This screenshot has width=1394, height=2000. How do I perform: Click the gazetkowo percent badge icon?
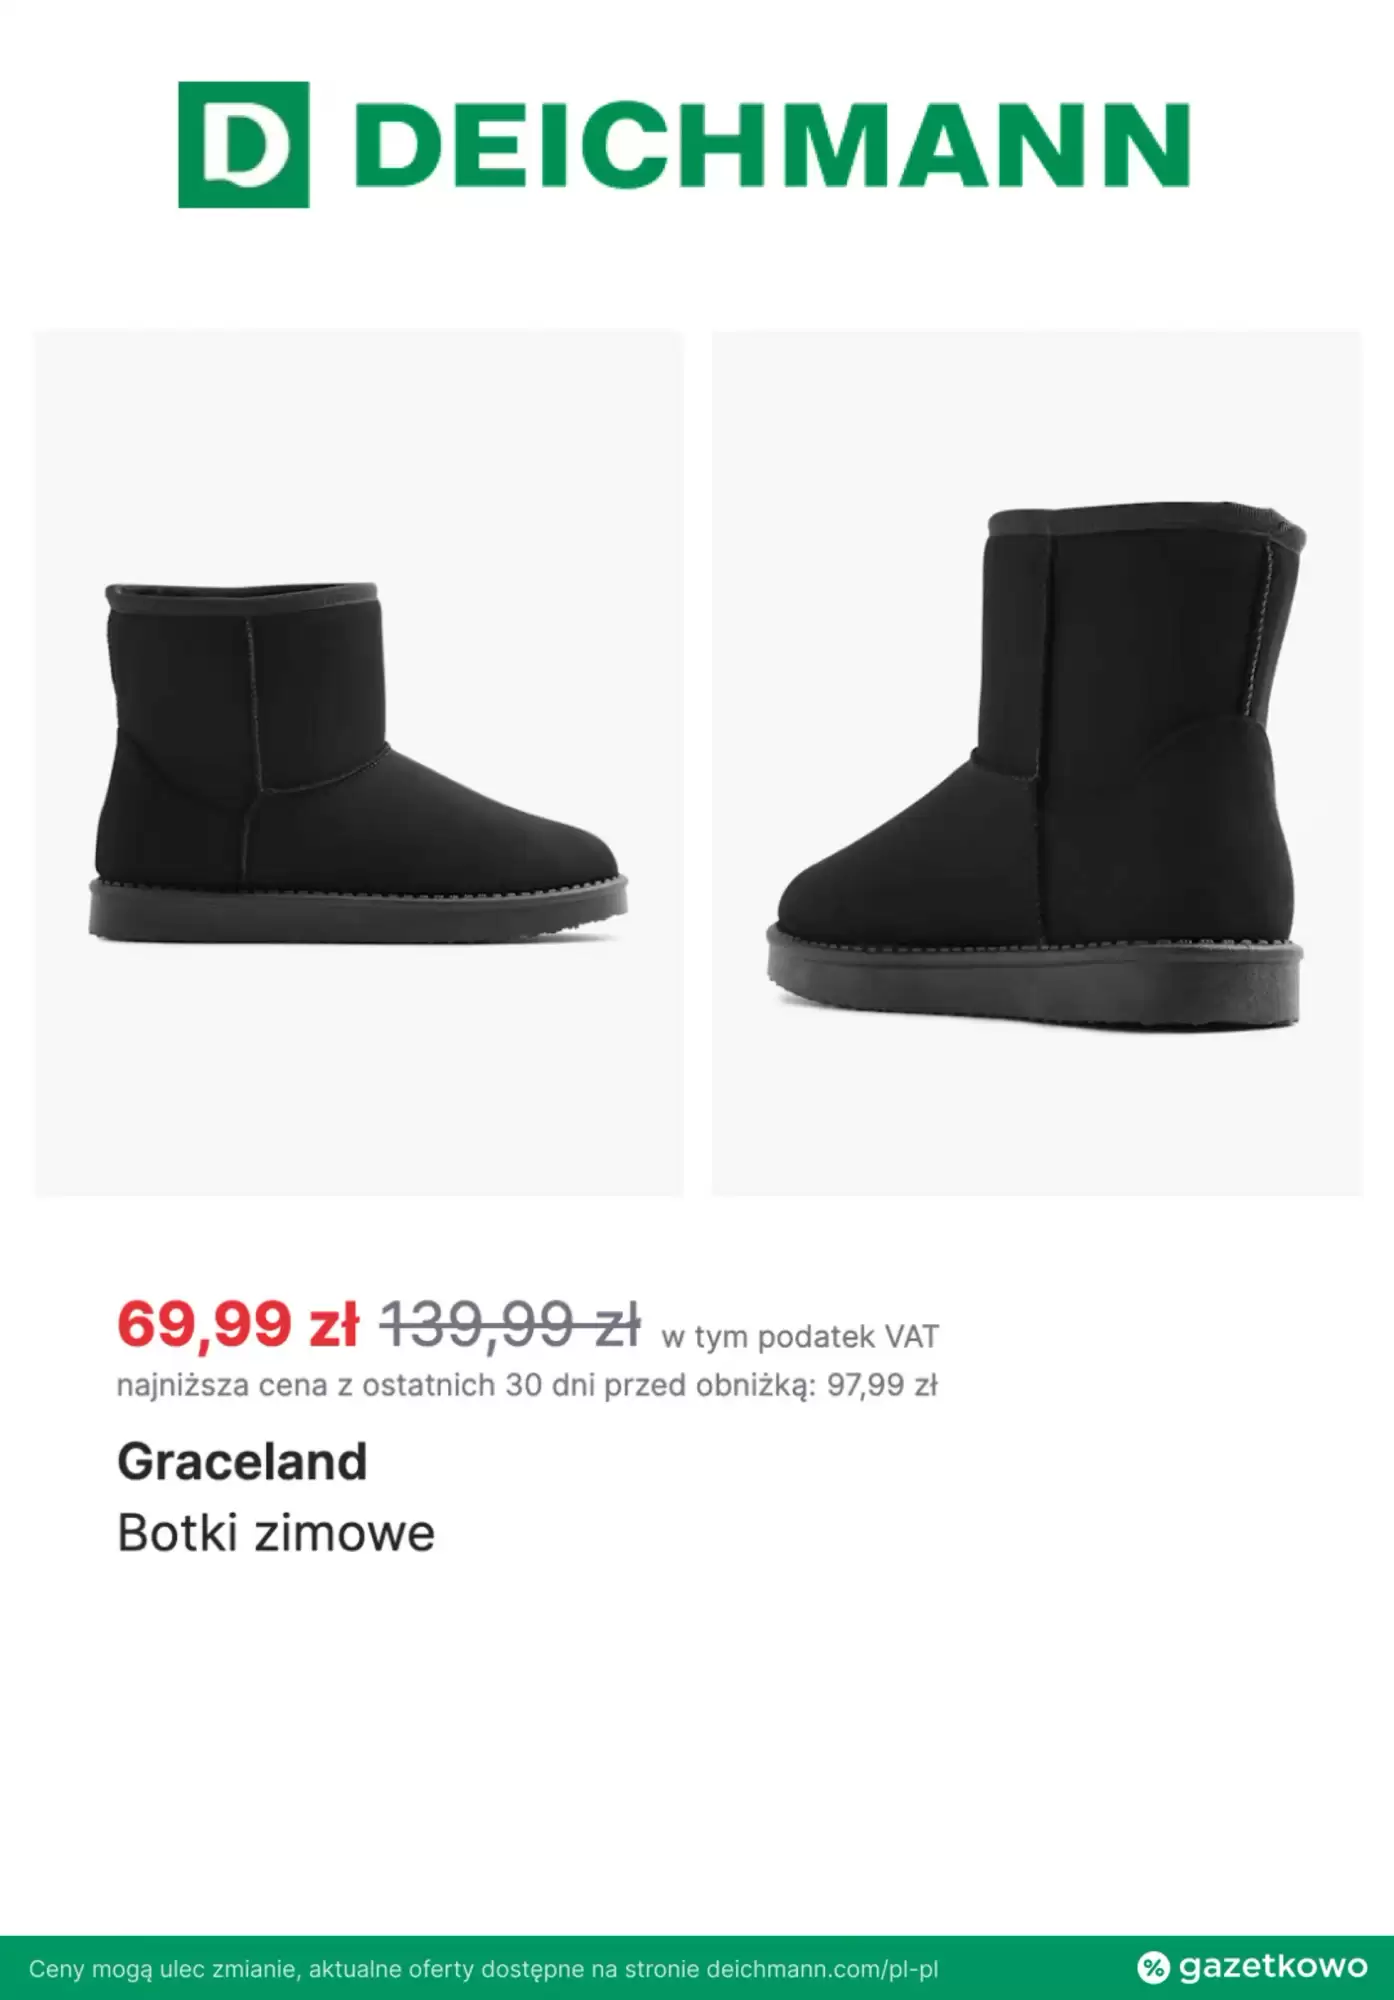tap(1153, 1968)
